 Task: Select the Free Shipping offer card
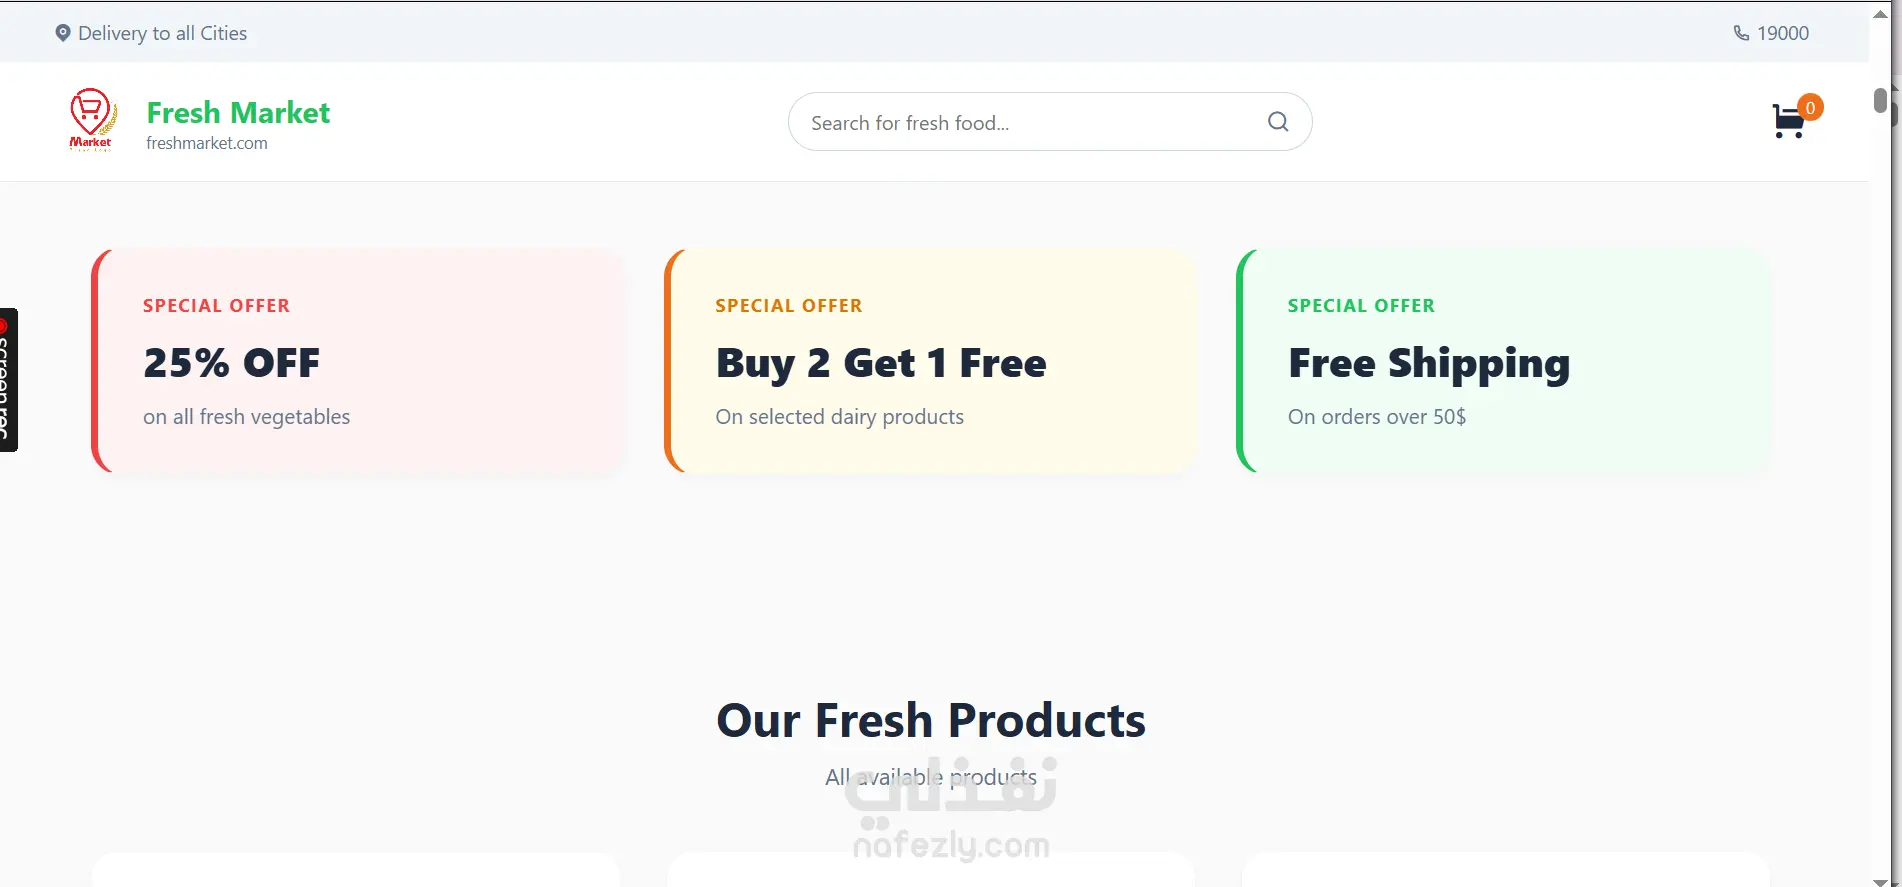coord(1503,361)
